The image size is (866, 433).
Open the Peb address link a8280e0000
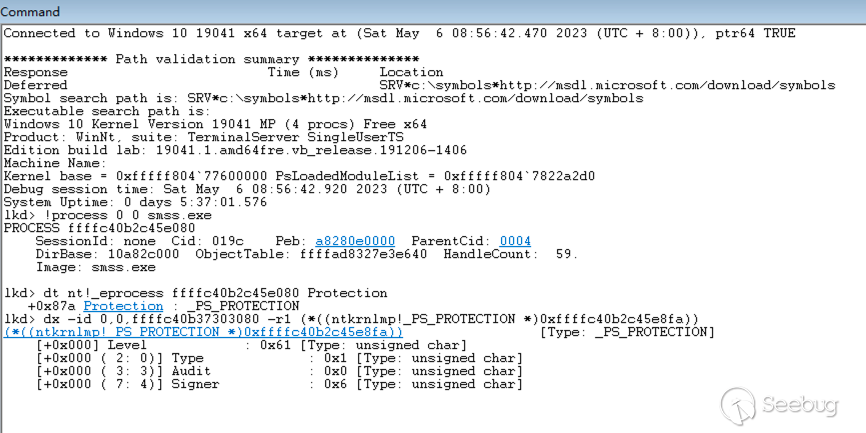pos(355,242)
